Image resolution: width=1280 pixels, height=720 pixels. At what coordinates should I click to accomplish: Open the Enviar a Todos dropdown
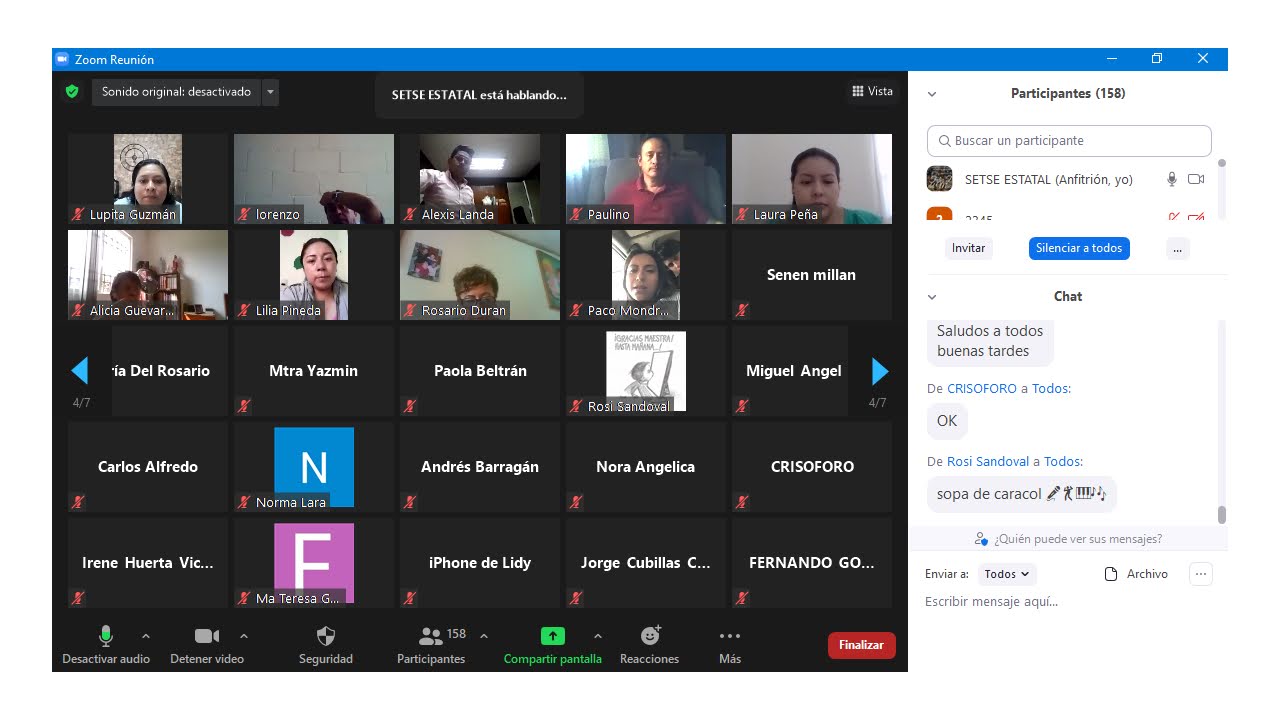pyautogui.click(x=1007, y=574)
